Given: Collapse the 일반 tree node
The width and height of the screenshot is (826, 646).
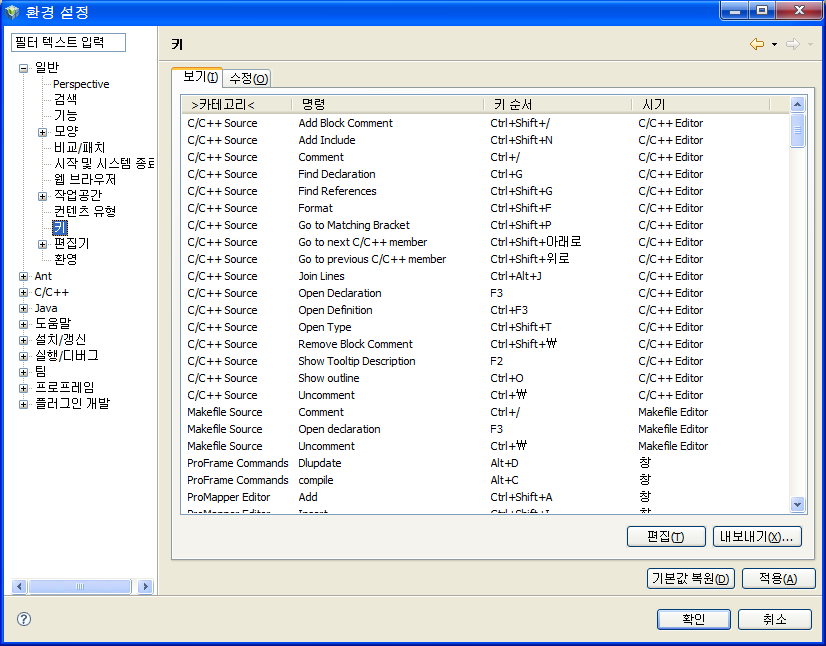Looking at the screenshot, I should tap(23, 68).
